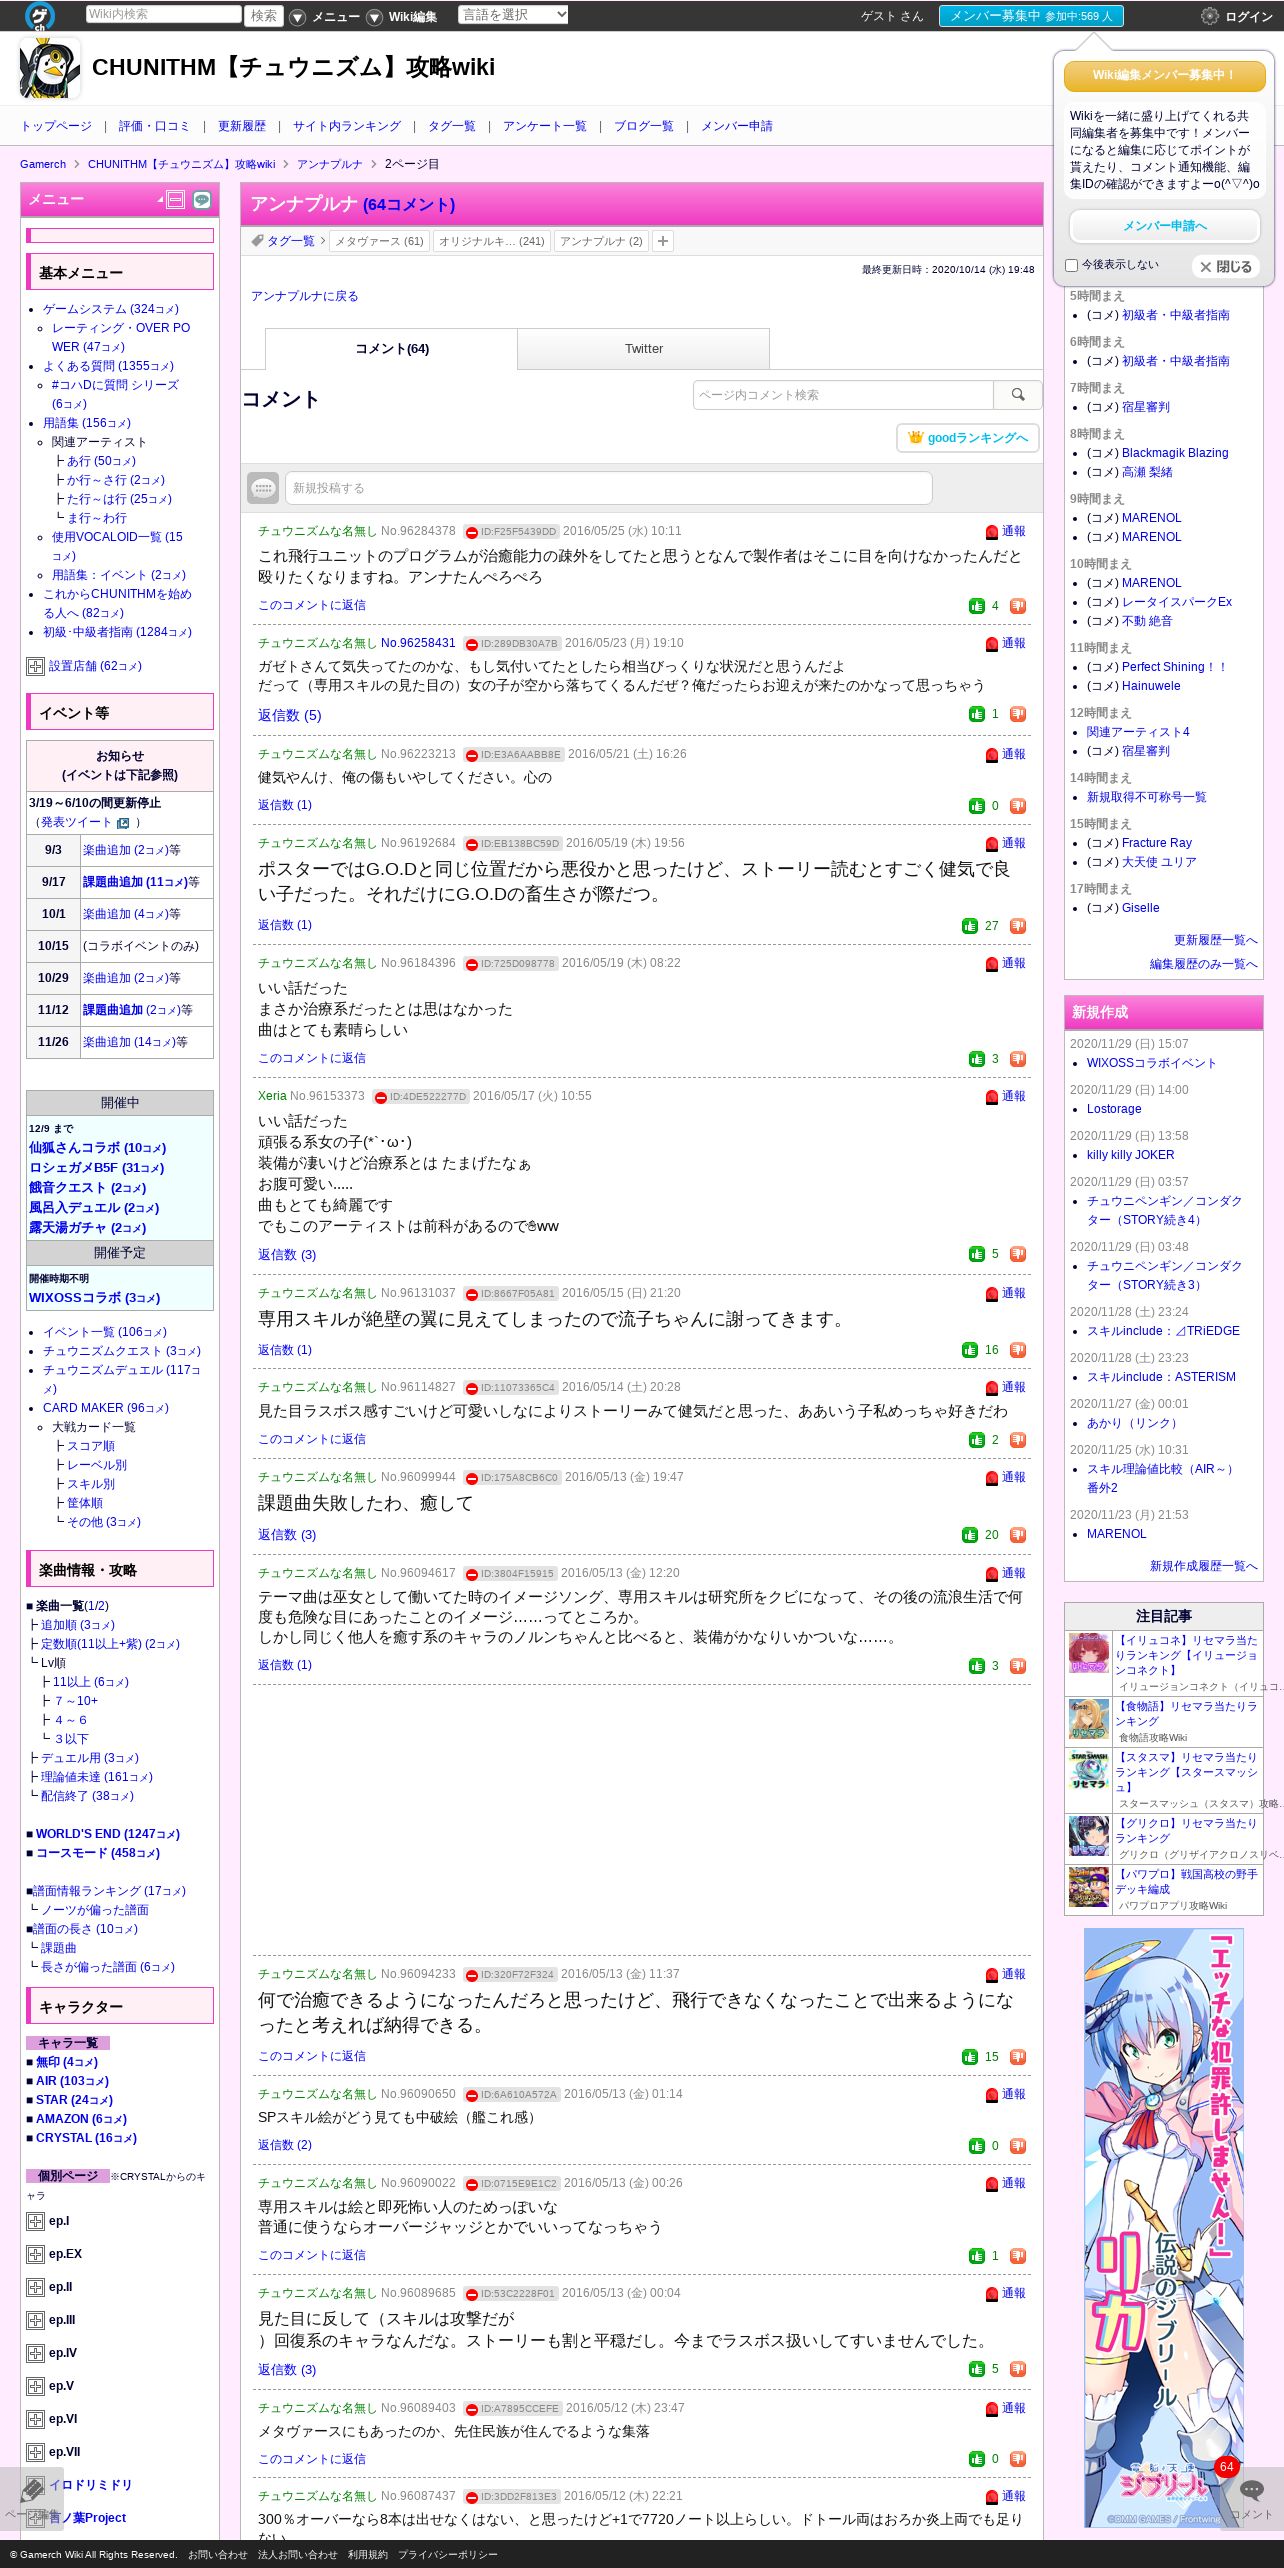Screen dimensions: 1284x2568
Task: Thumbs up the G.O.D poster comment
Action: (970, 926)
